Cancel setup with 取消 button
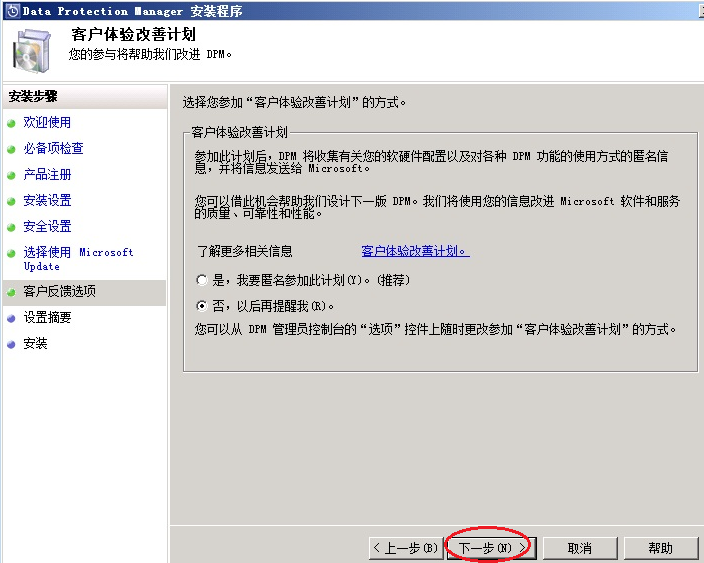 click(x=580, y=548)
